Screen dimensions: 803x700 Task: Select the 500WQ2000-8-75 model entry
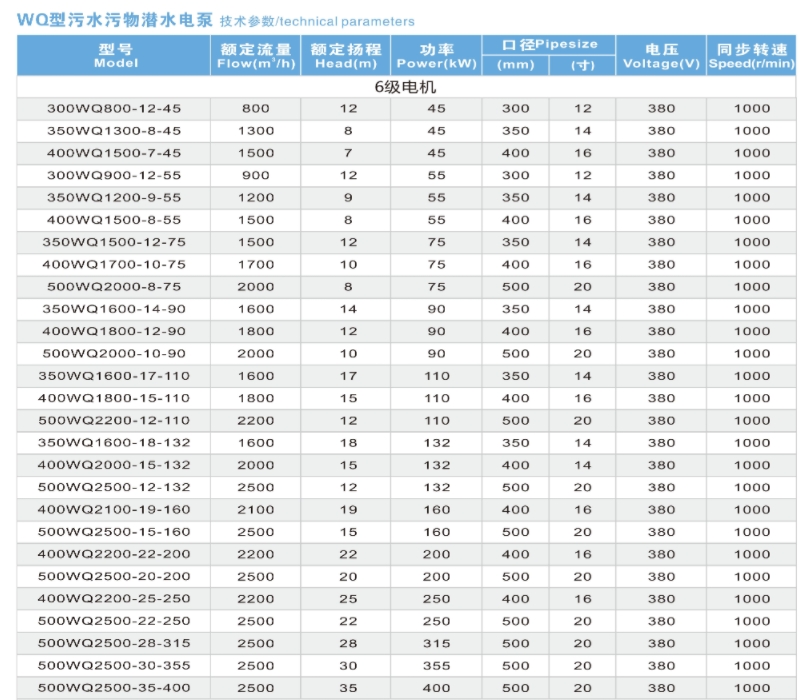click(115, 287)
